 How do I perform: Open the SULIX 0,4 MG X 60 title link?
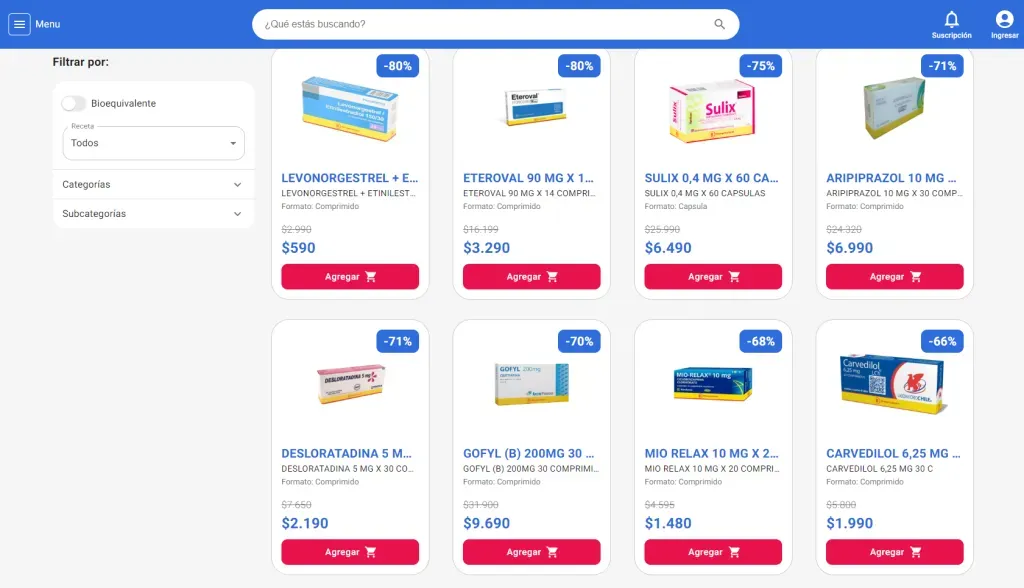(711, 178)
